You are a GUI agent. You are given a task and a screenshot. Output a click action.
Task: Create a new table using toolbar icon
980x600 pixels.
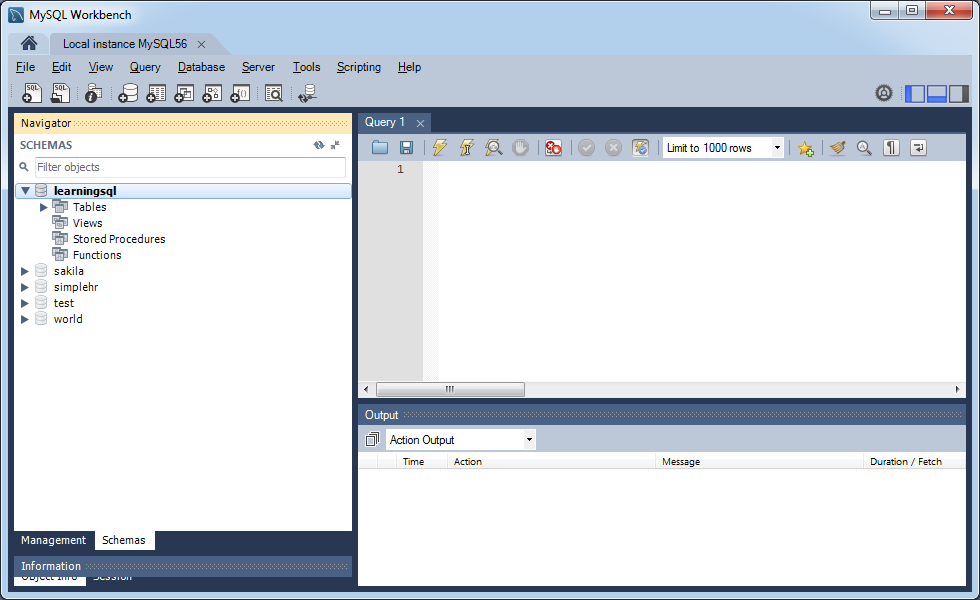point(156,93)
